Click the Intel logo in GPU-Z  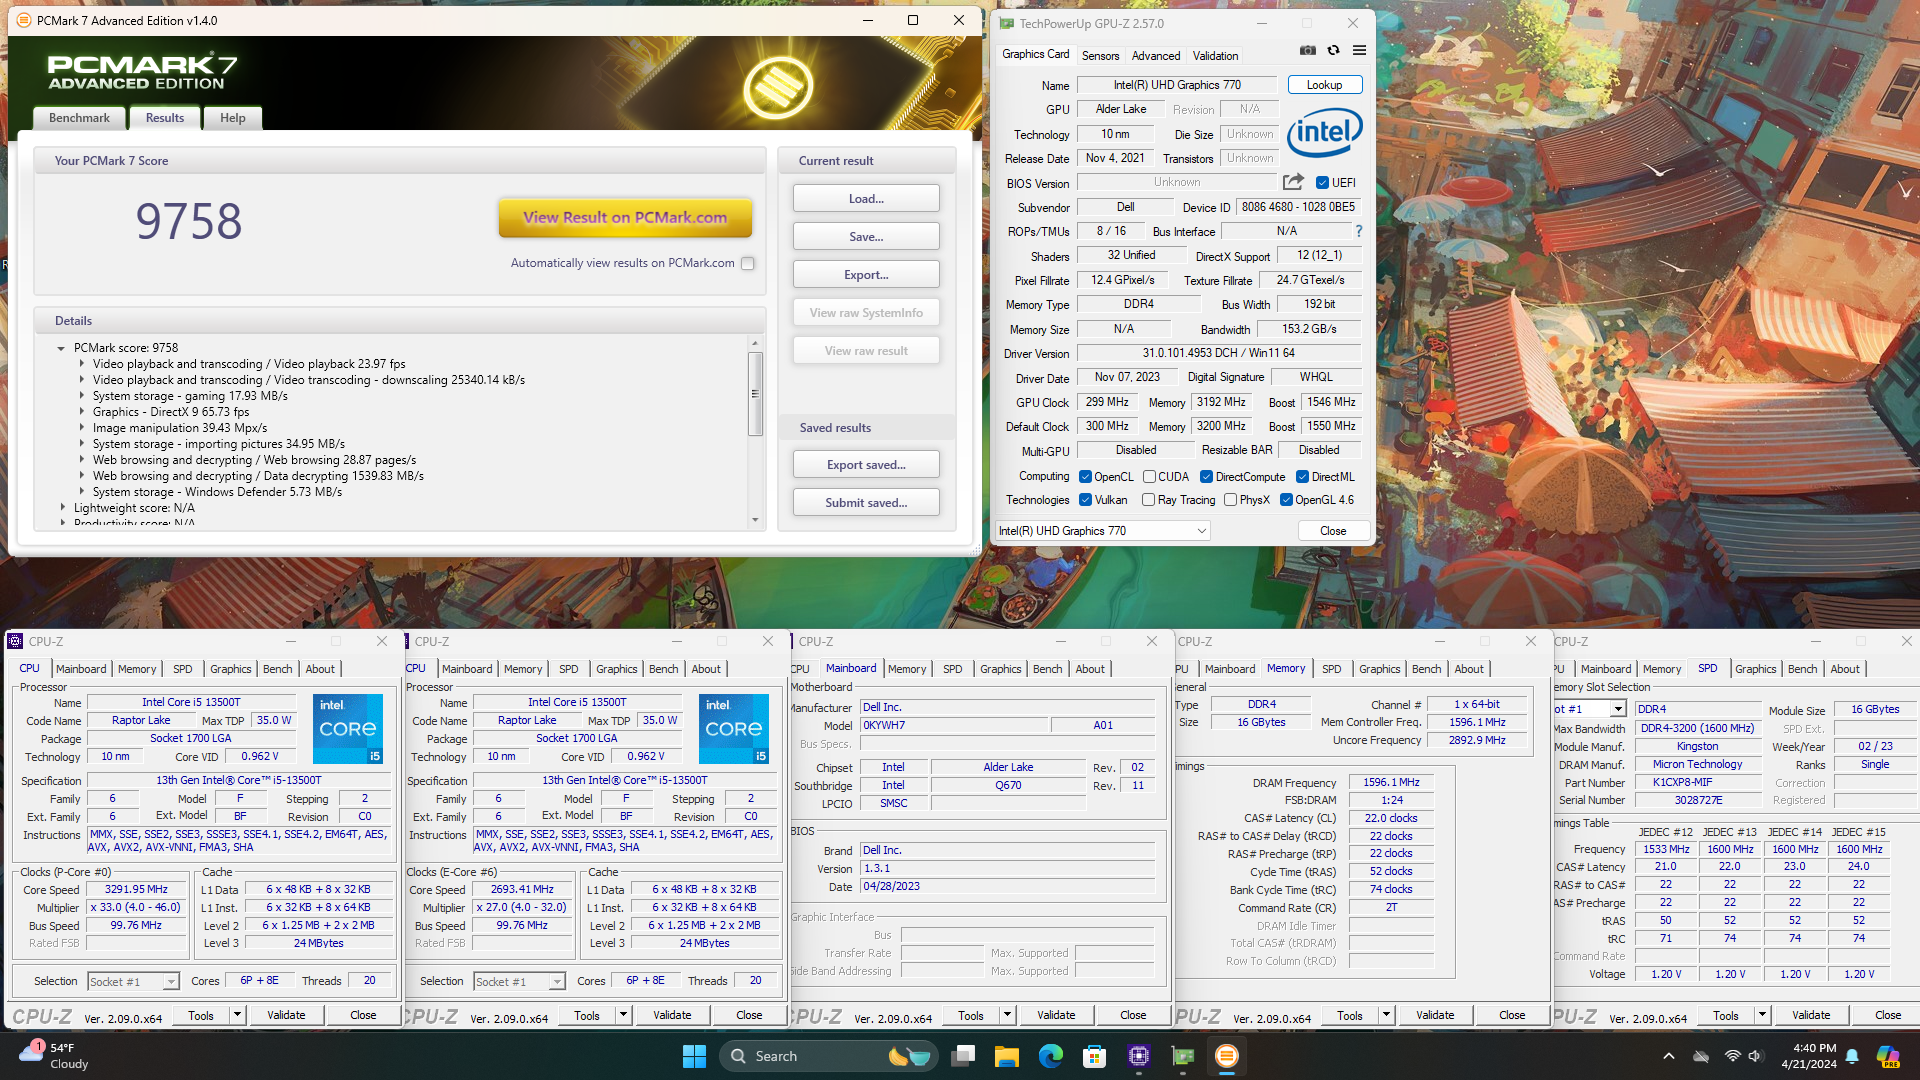1324,132
